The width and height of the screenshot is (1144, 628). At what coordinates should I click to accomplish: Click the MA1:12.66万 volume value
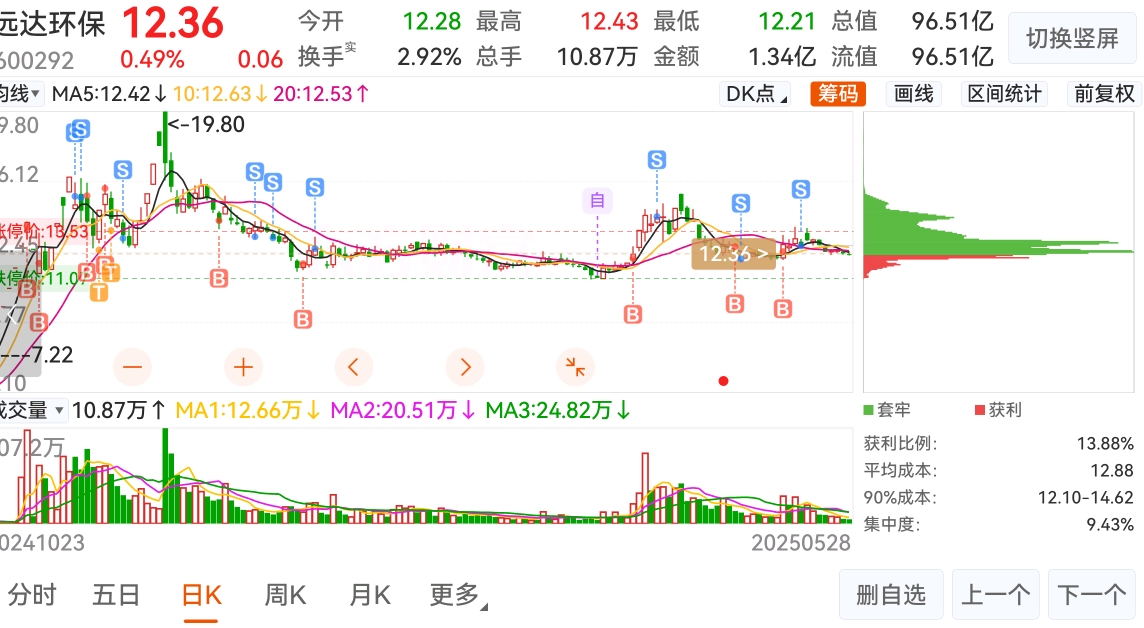click(x=247, y=411)
